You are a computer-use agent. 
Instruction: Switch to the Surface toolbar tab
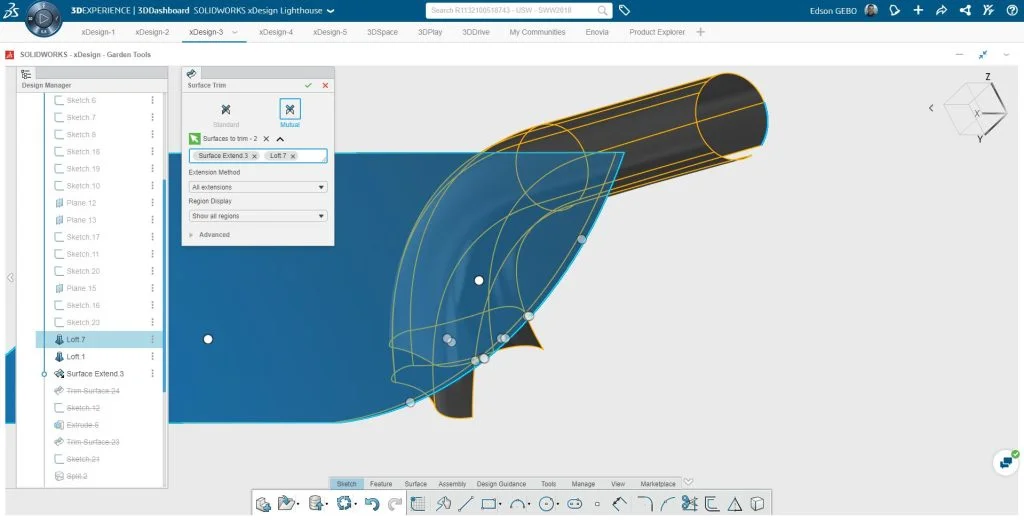pyautogui.click(x=415, y=484)
